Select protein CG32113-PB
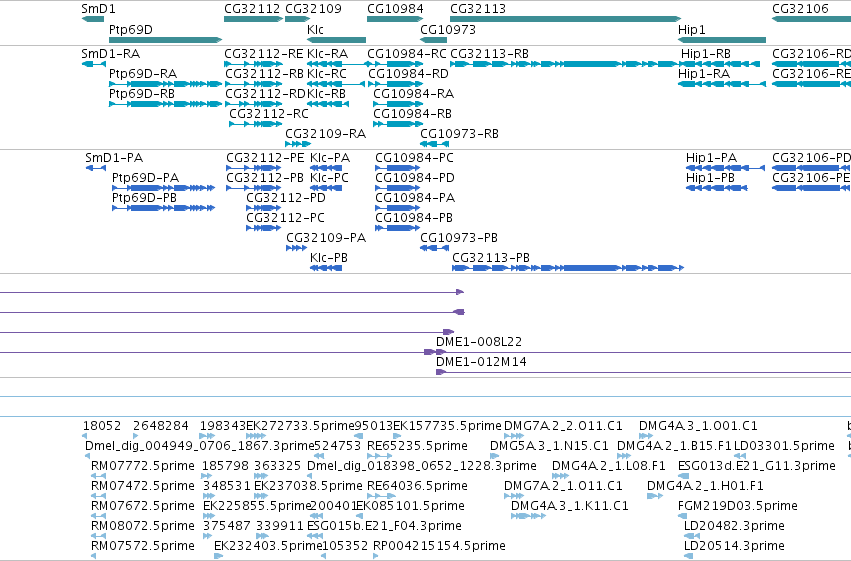This screenshot has height=561, width=851. (568, 269)
